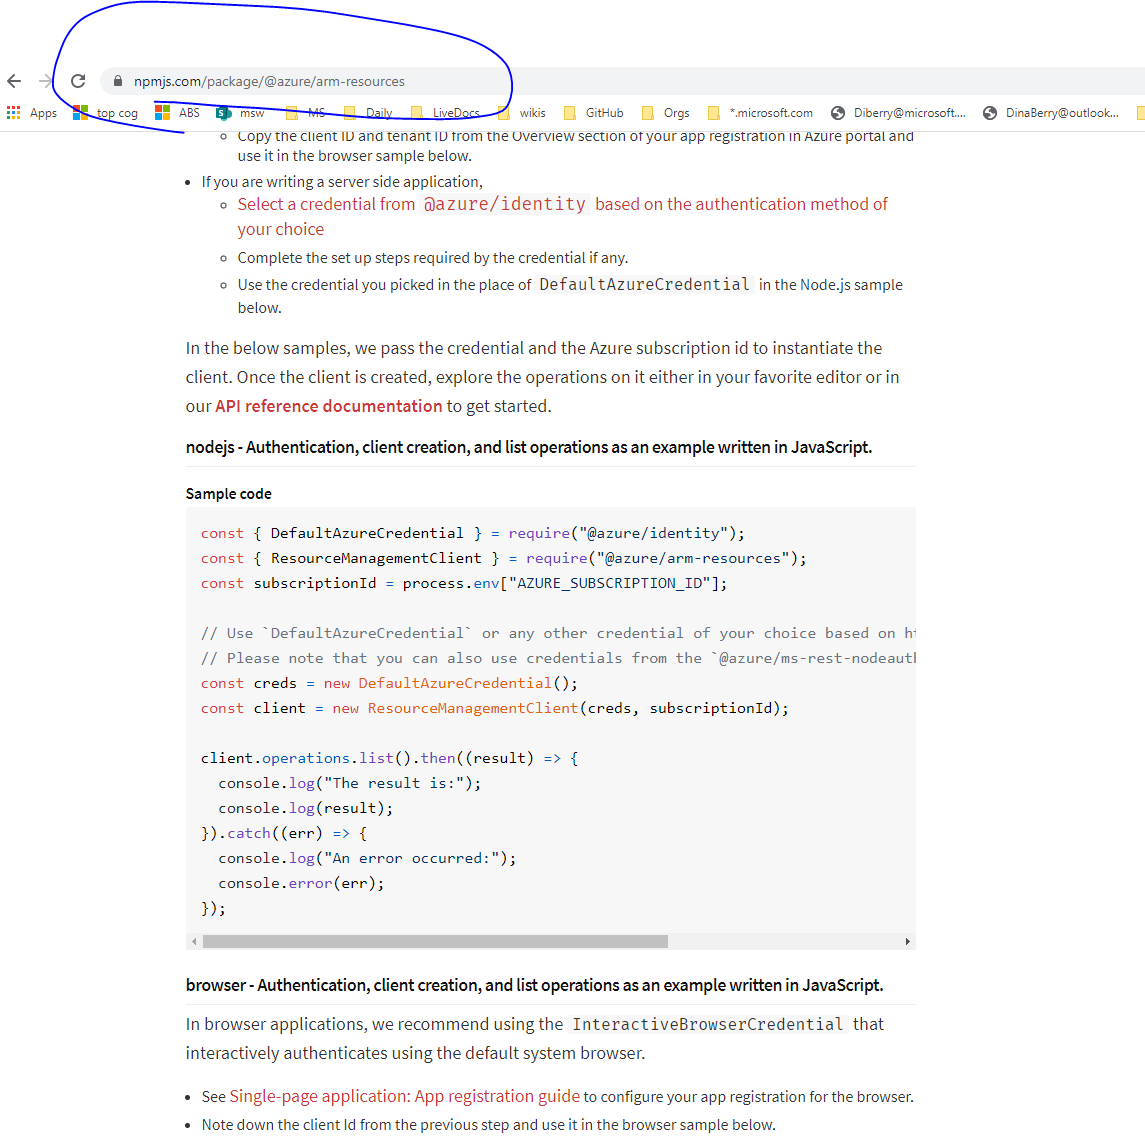Screen dimensions: 1145x1138
Task: Click the browser Authentication section heading
Action: tap(535, 985)
